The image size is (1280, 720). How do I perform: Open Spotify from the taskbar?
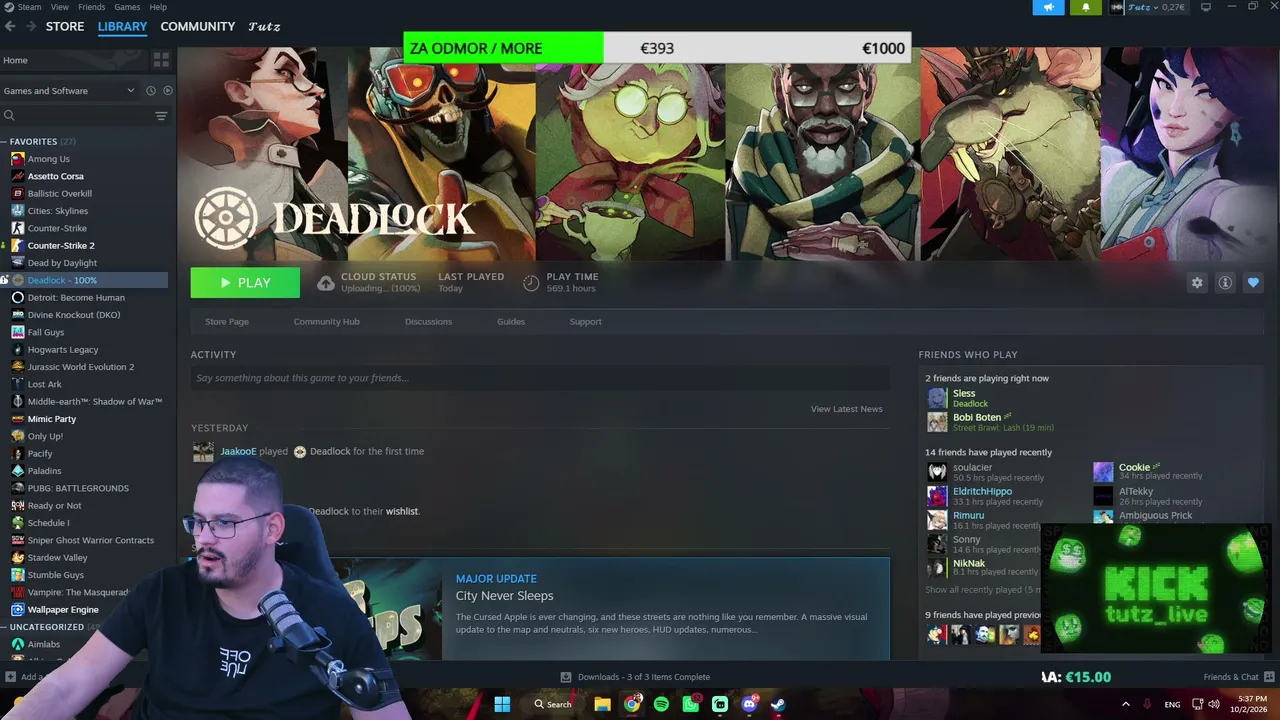click(661, 704)
